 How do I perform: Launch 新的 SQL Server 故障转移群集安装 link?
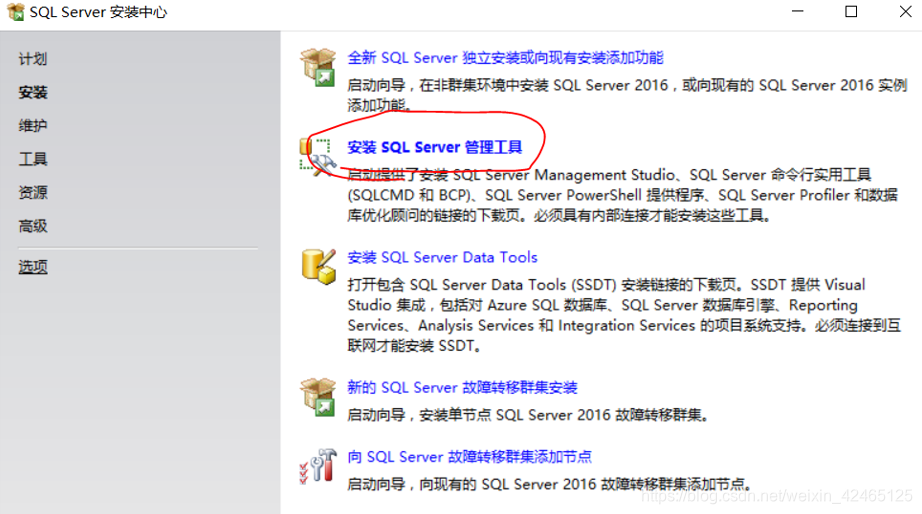click(x=462, y=388)
